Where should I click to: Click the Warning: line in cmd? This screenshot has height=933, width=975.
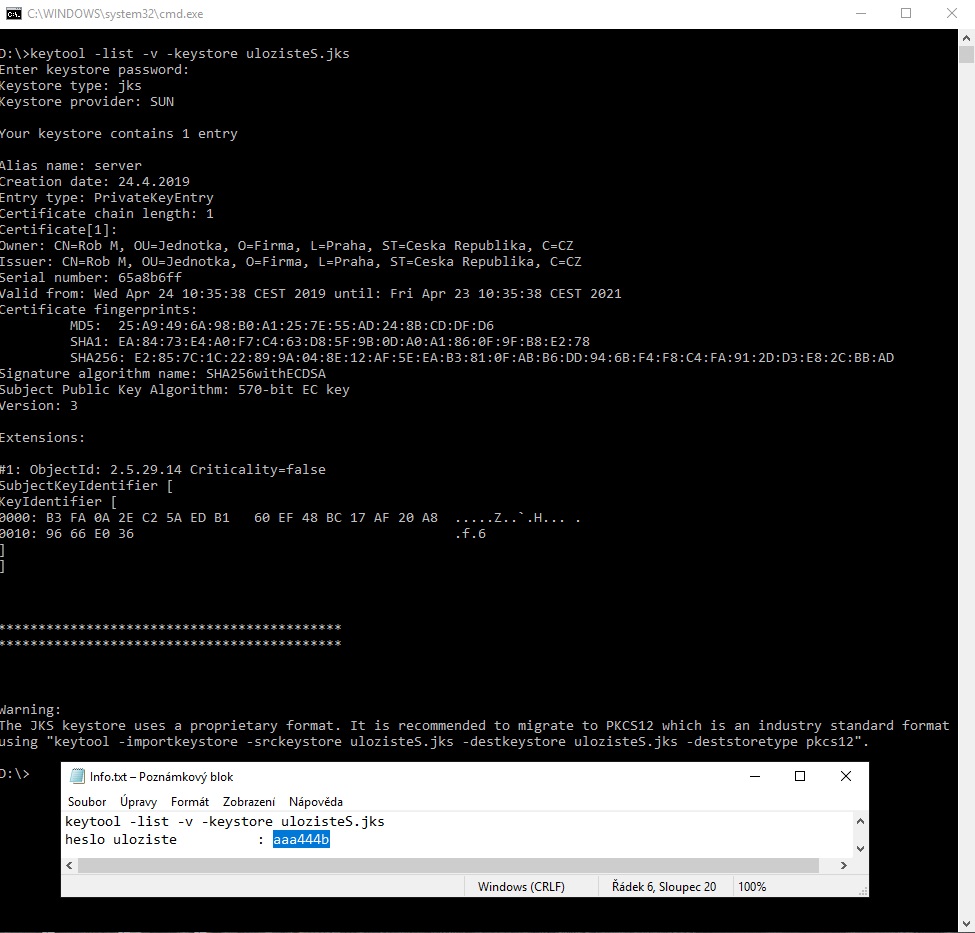30,710
